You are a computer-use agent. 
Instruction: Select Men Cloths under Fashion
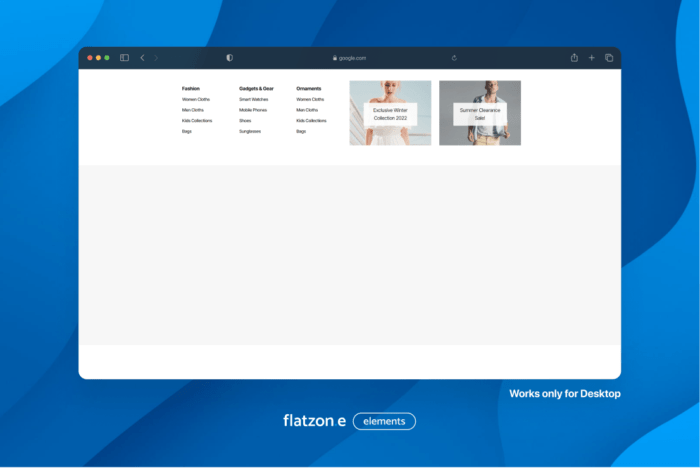point(194,110)
